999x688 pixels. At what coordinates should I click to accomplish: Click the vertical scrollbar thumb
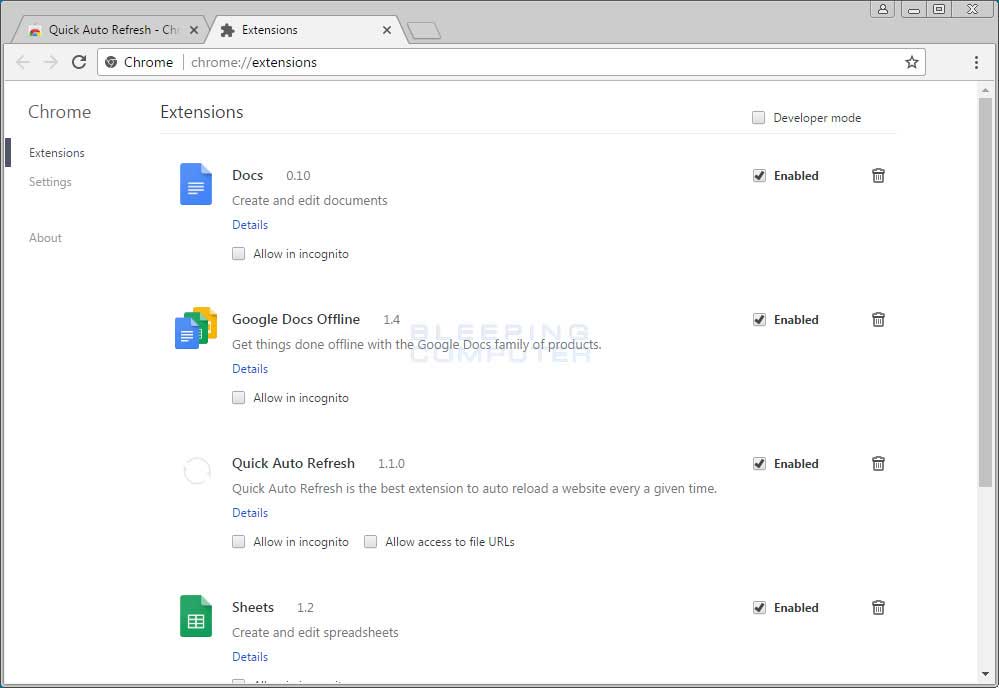(x=985, y=292)
